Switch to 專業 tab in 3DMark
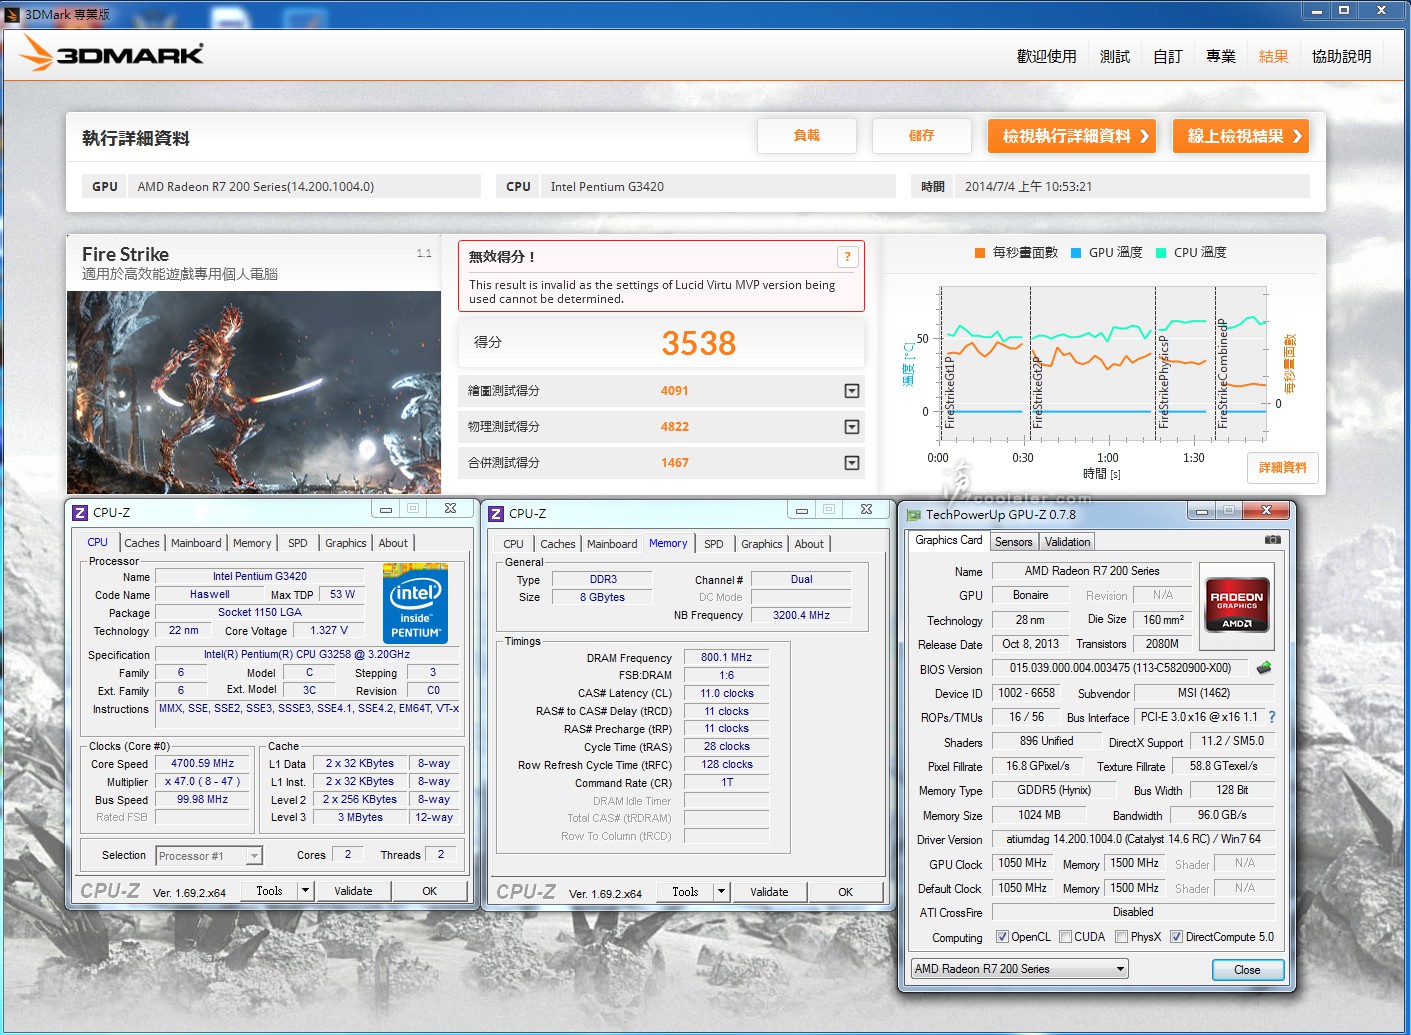The width and height of the screenshot is (1411, 1035). (x=1221, y=57)
